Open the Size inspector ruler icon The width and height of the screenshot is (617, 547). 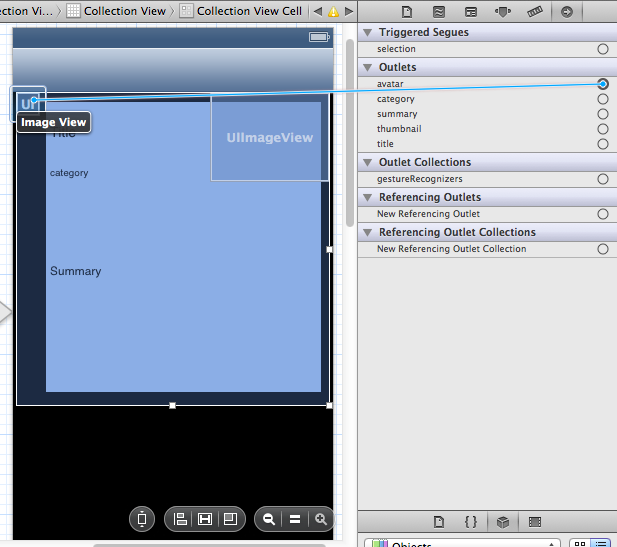coord(535,12)
